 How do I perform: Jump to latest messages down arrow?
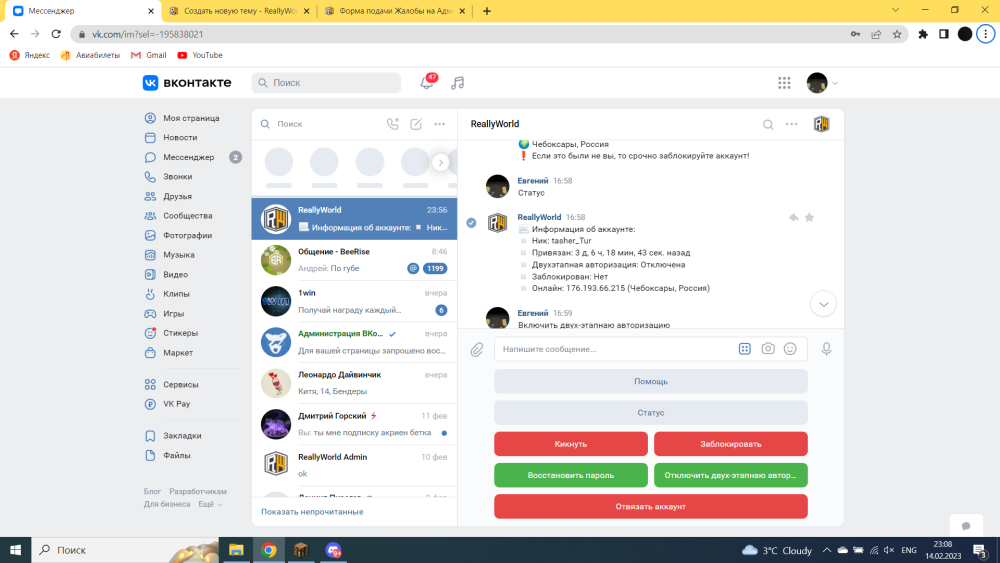coord(823,304)
